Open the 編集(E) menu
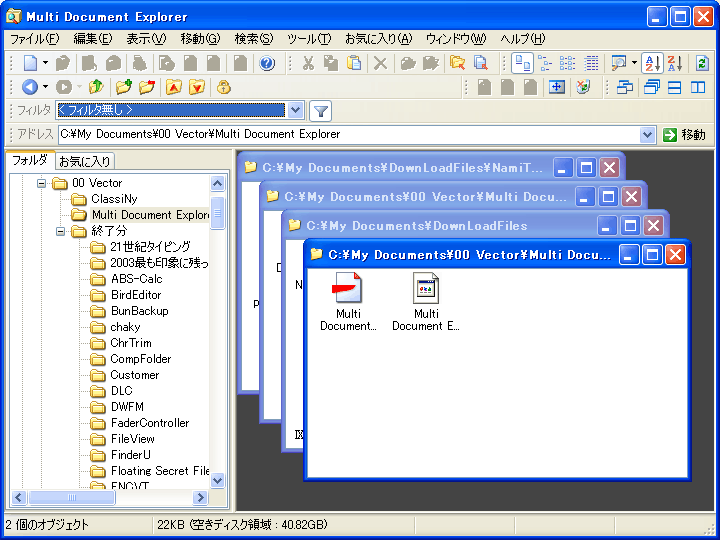 click(93, 39)
